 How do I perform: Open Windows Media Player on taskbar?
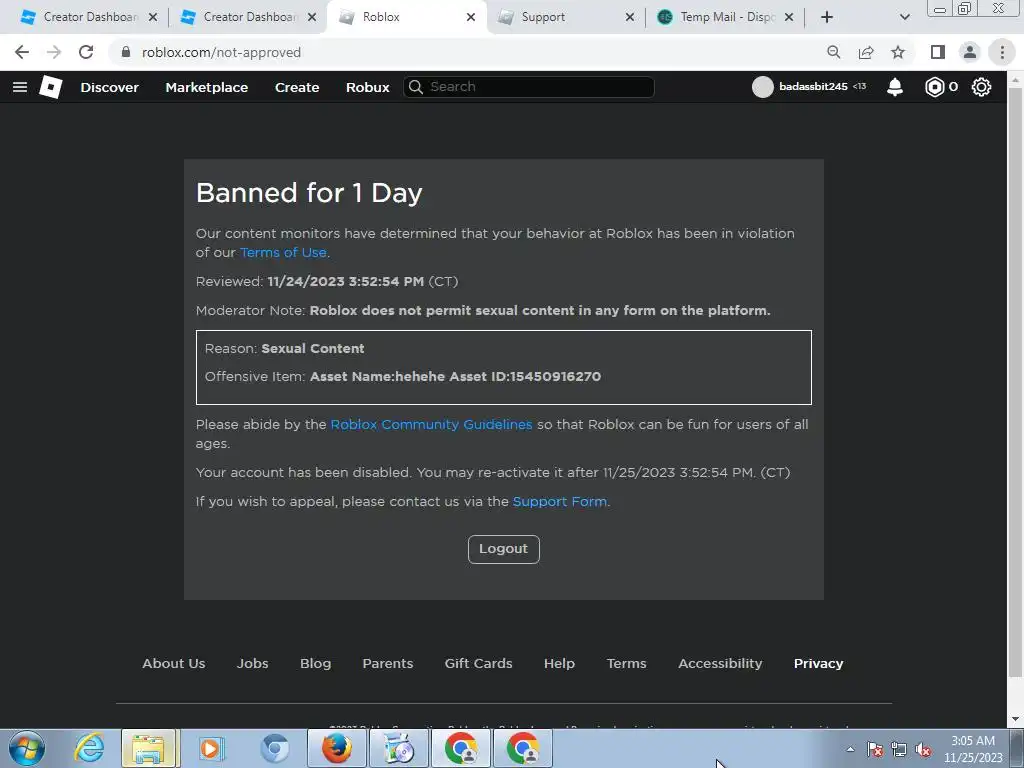tap(210, 748)
